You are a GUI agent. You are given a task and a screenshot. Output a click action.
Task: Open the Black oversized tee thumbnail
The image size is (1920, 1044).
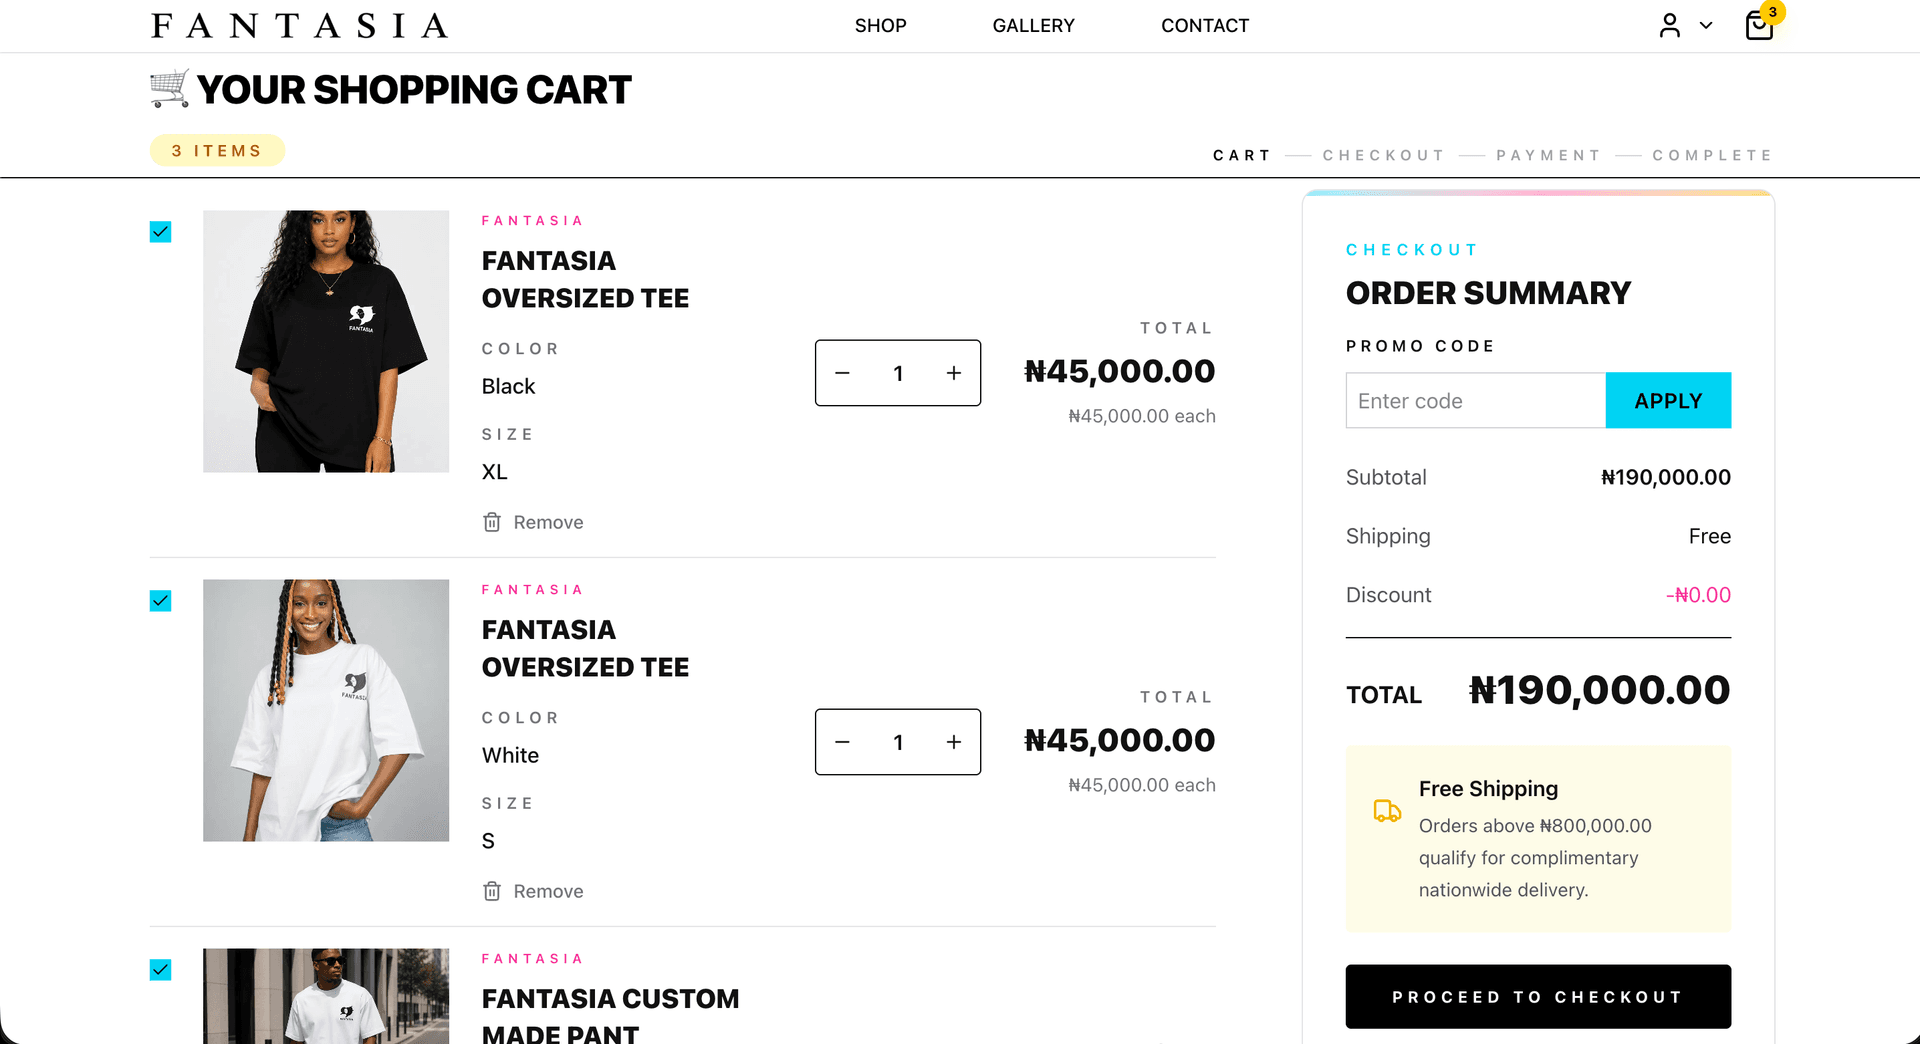[x=326, y=341]
